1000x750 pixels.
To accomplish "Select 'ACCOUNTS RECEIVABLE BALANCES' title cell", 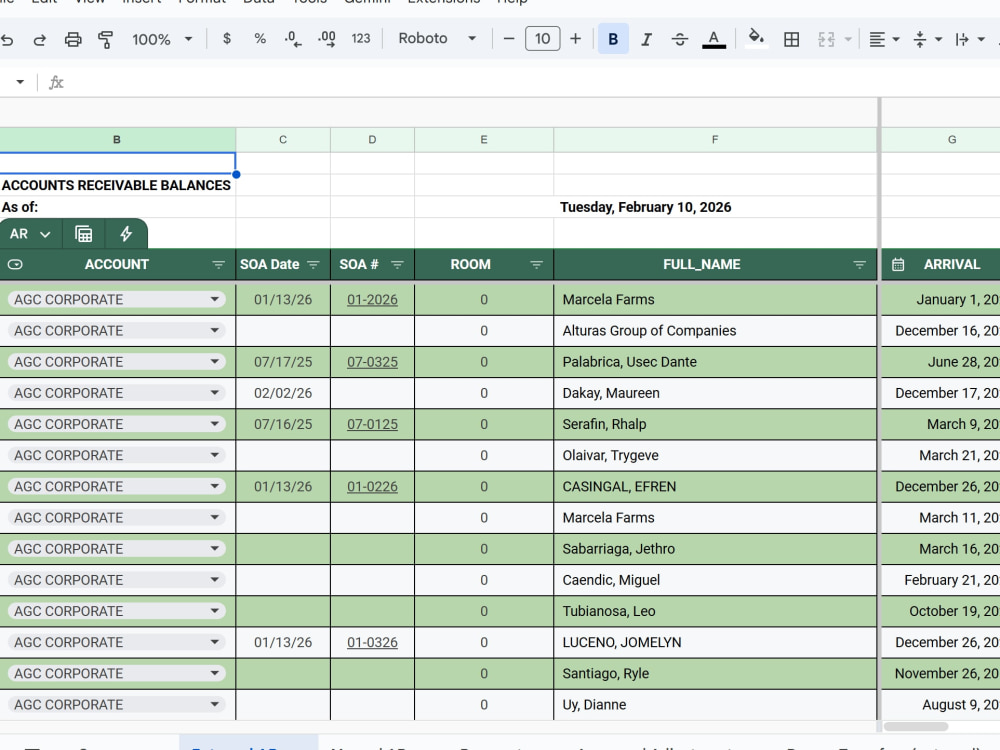I will 117,185.
